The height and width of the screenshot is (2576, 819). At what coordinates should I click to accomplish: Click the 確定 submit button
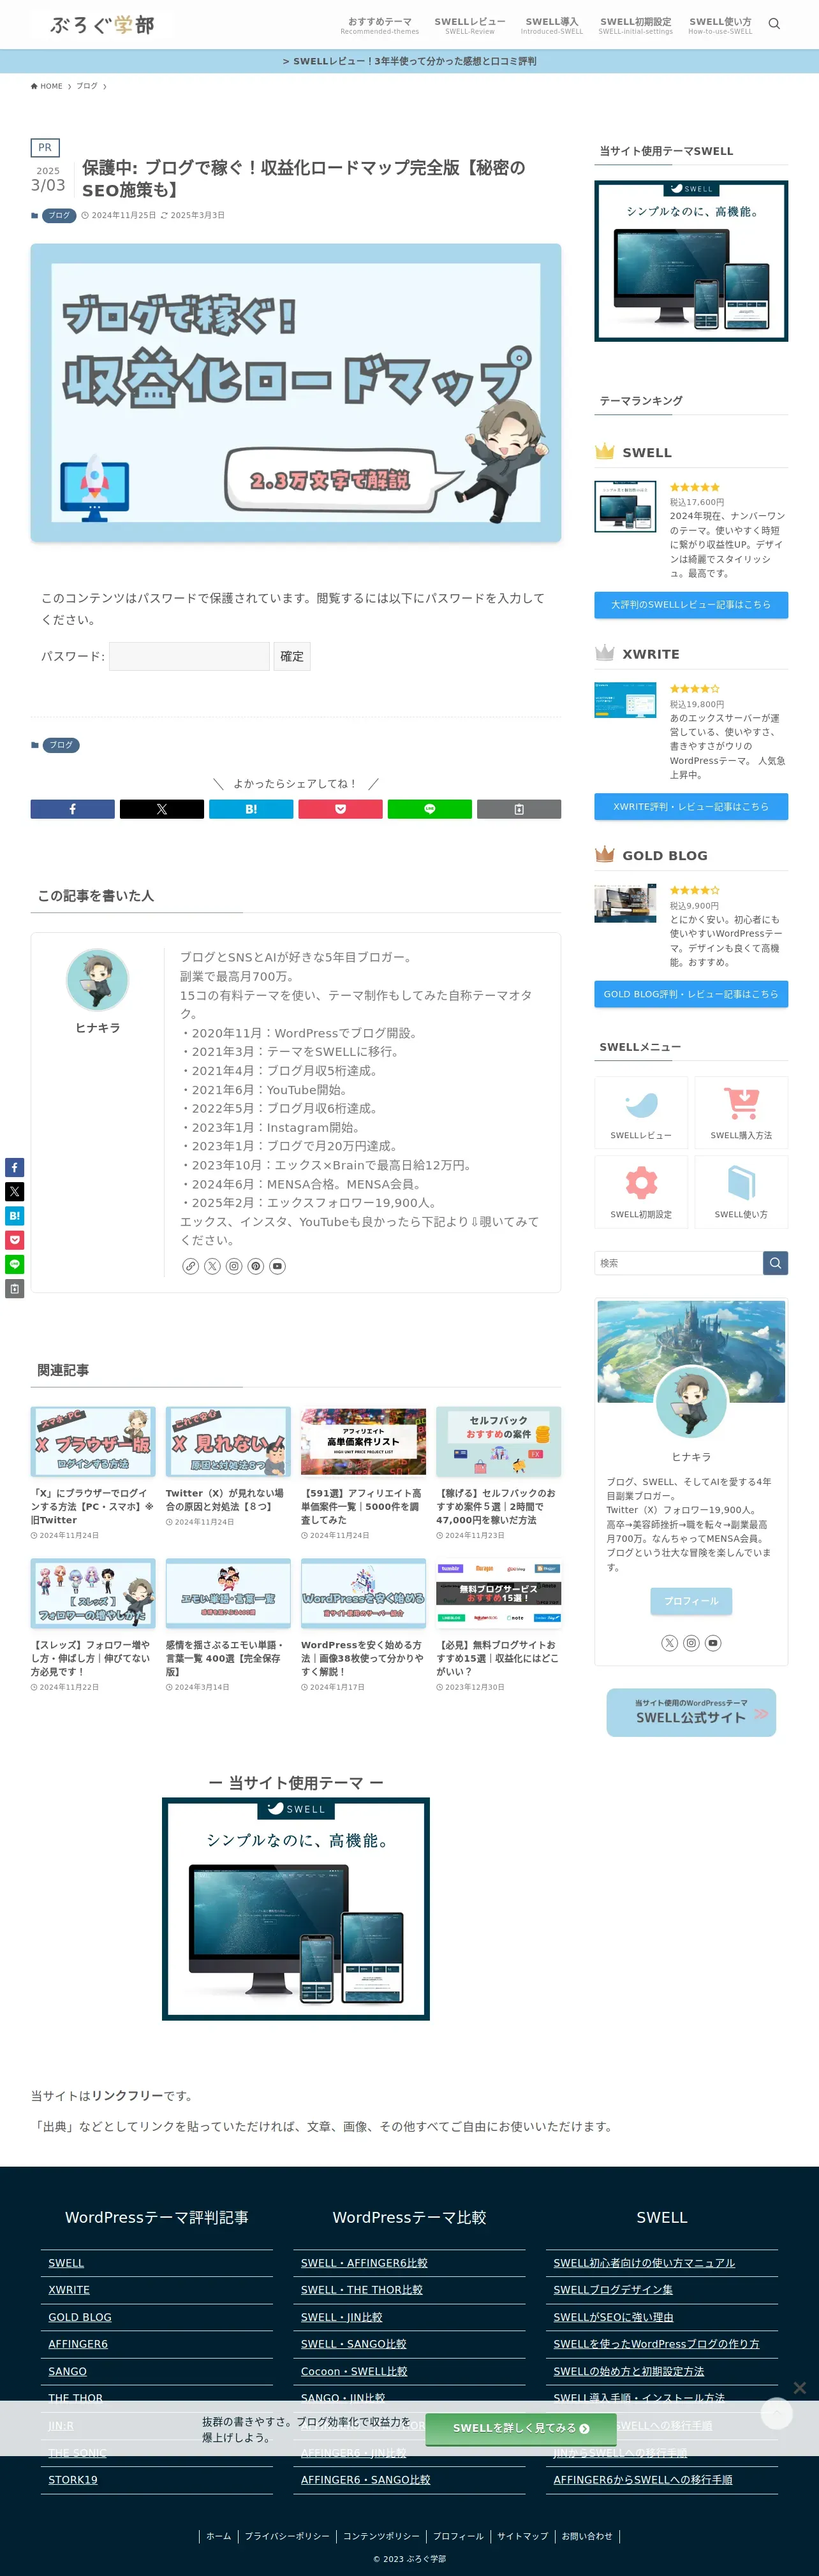[292, 656]
